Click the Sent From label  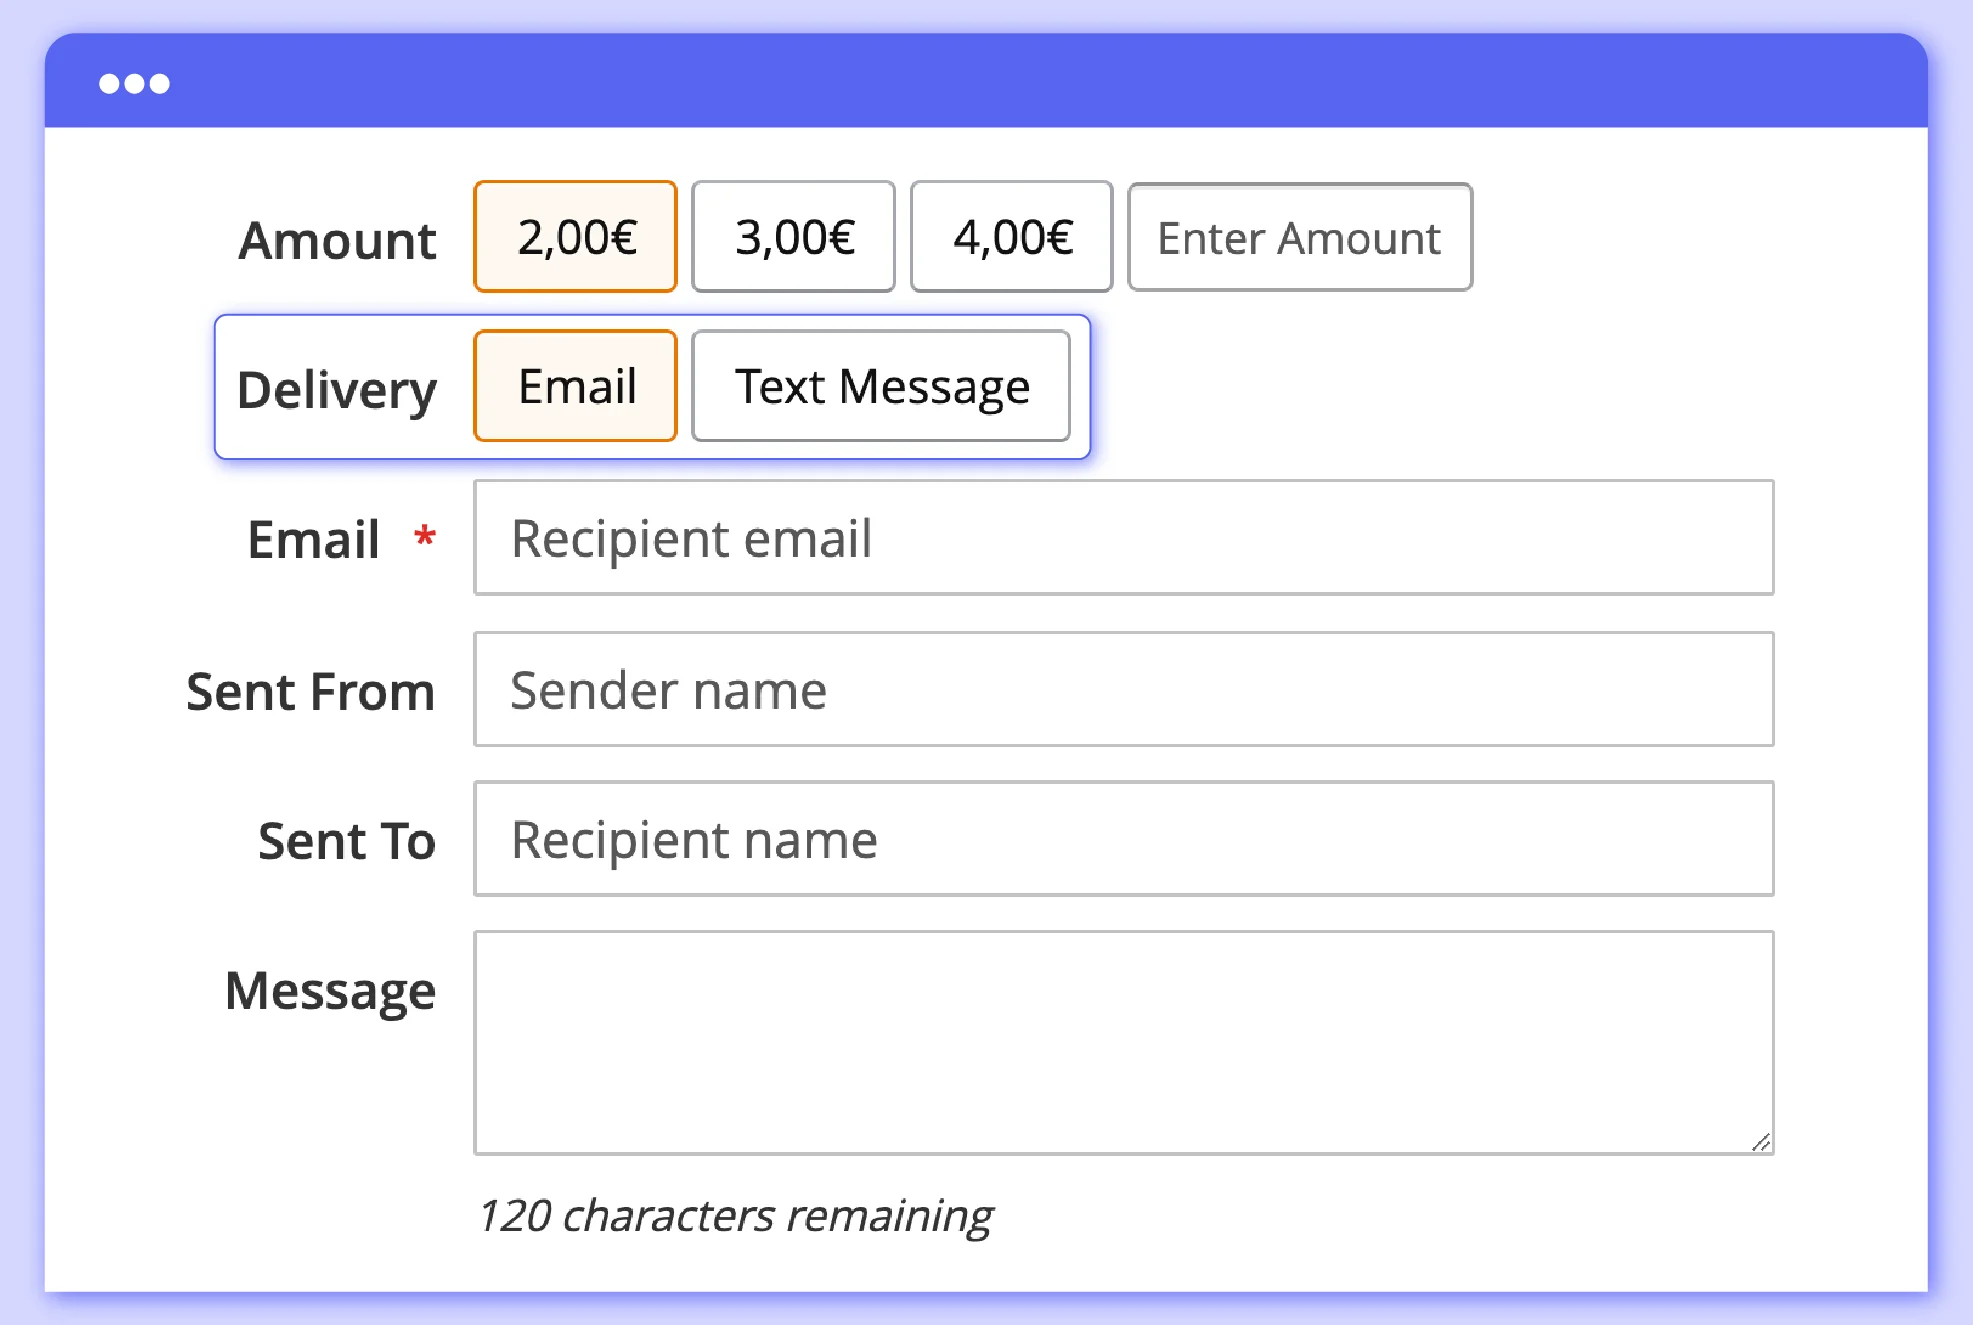tap(310, 692)
